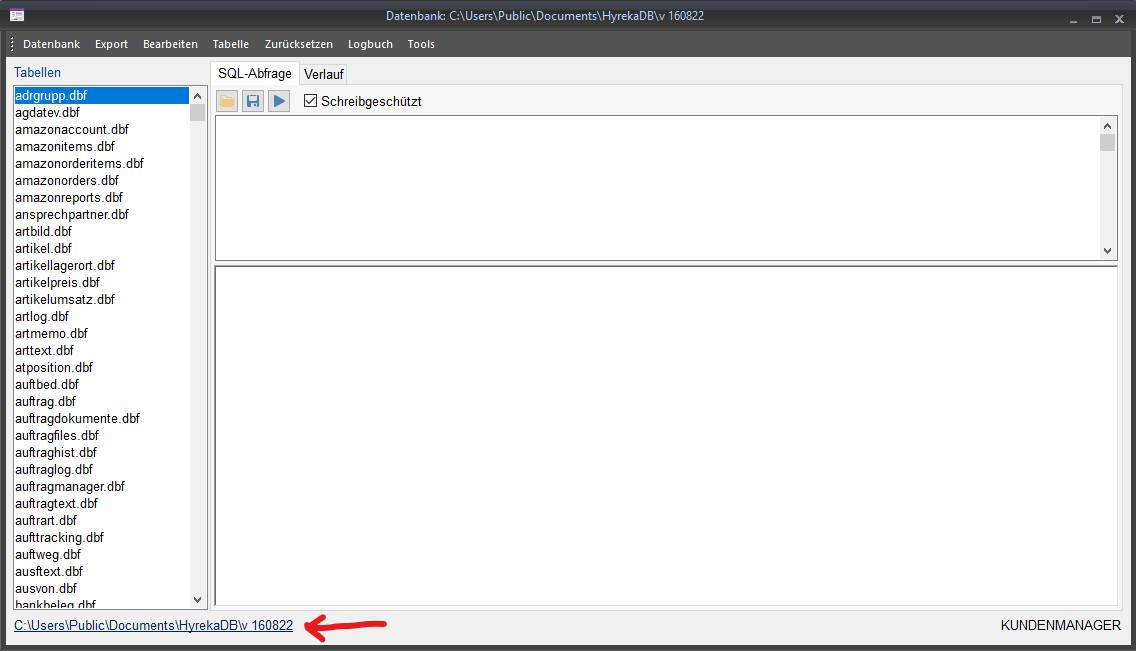
Task: Select amazonorderitems.dbf table
Action: click(x=101, y=164)
